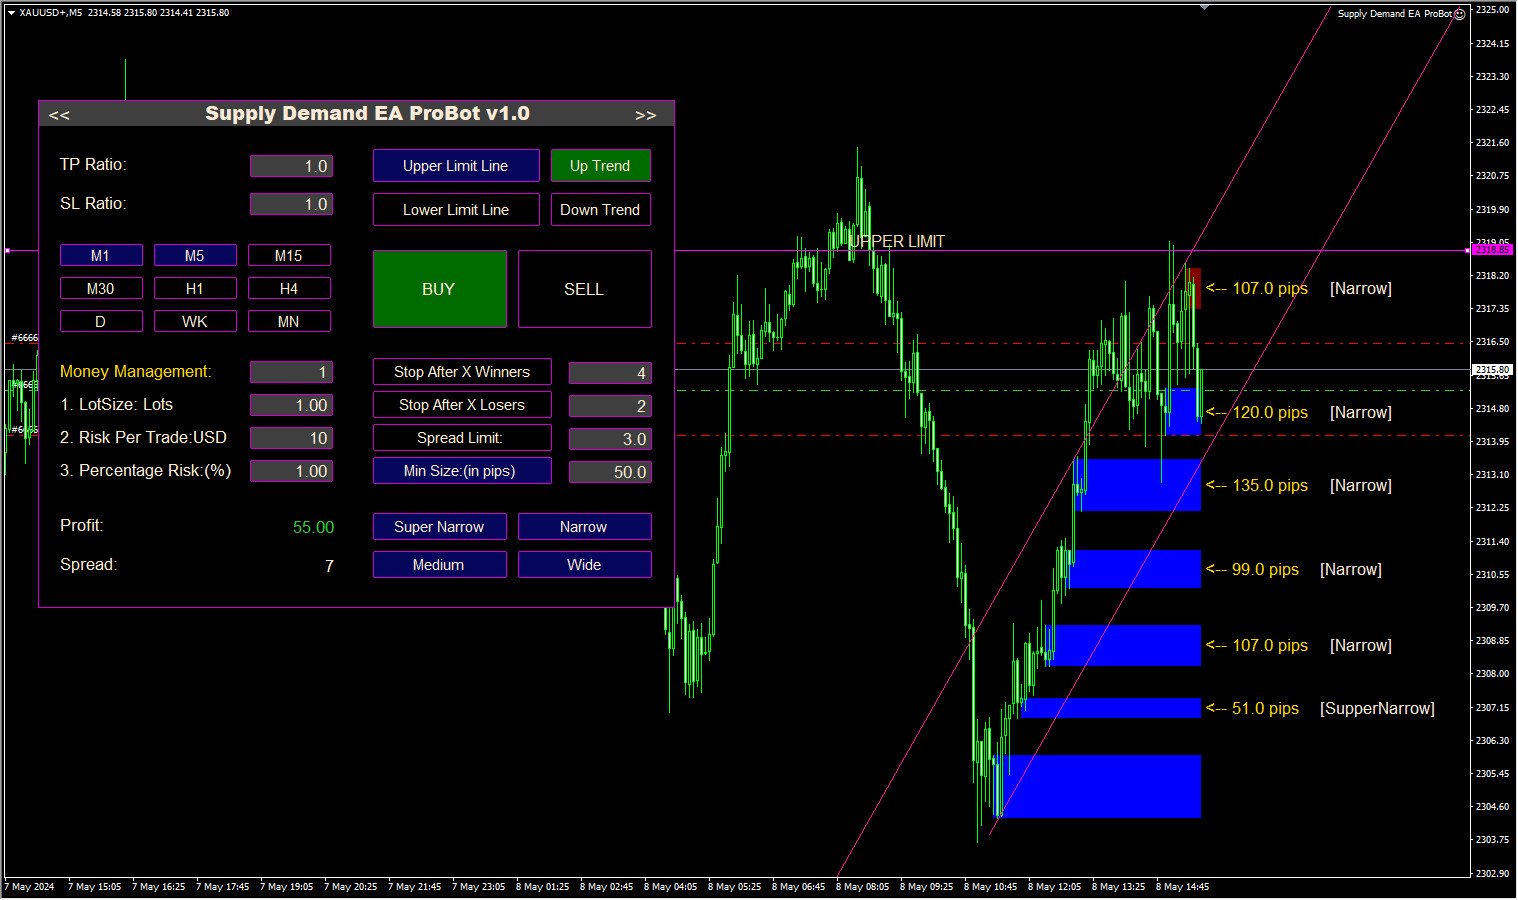The image size is (1518, 900).
Task: Toggle the Down Trend button
Action: tap(600, 210)
